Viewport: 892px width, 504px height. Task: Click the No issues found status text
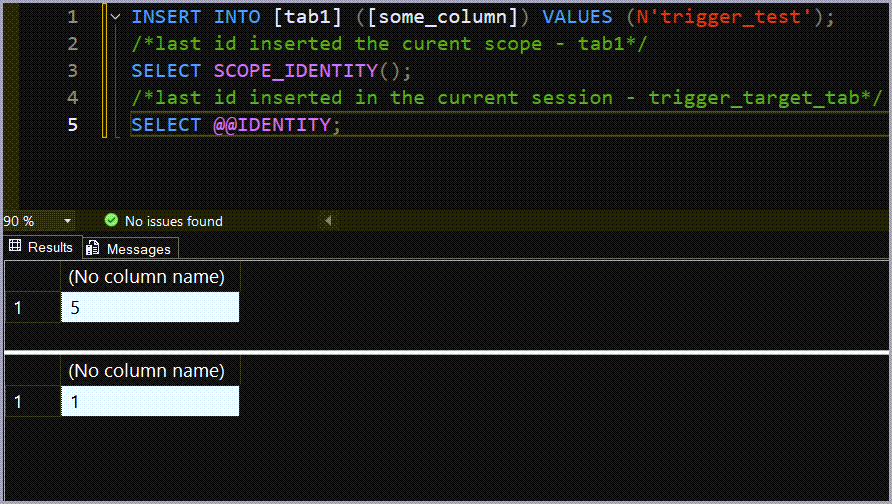(174, 221)
